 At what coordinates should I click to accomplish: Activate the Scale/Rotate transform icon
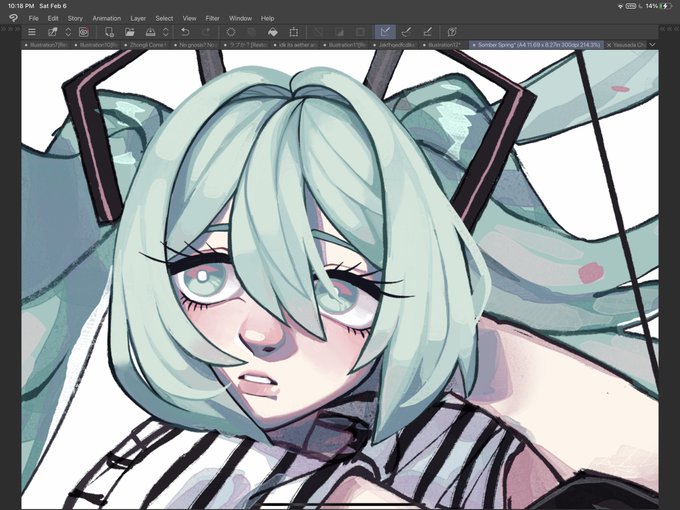(294, 32)
